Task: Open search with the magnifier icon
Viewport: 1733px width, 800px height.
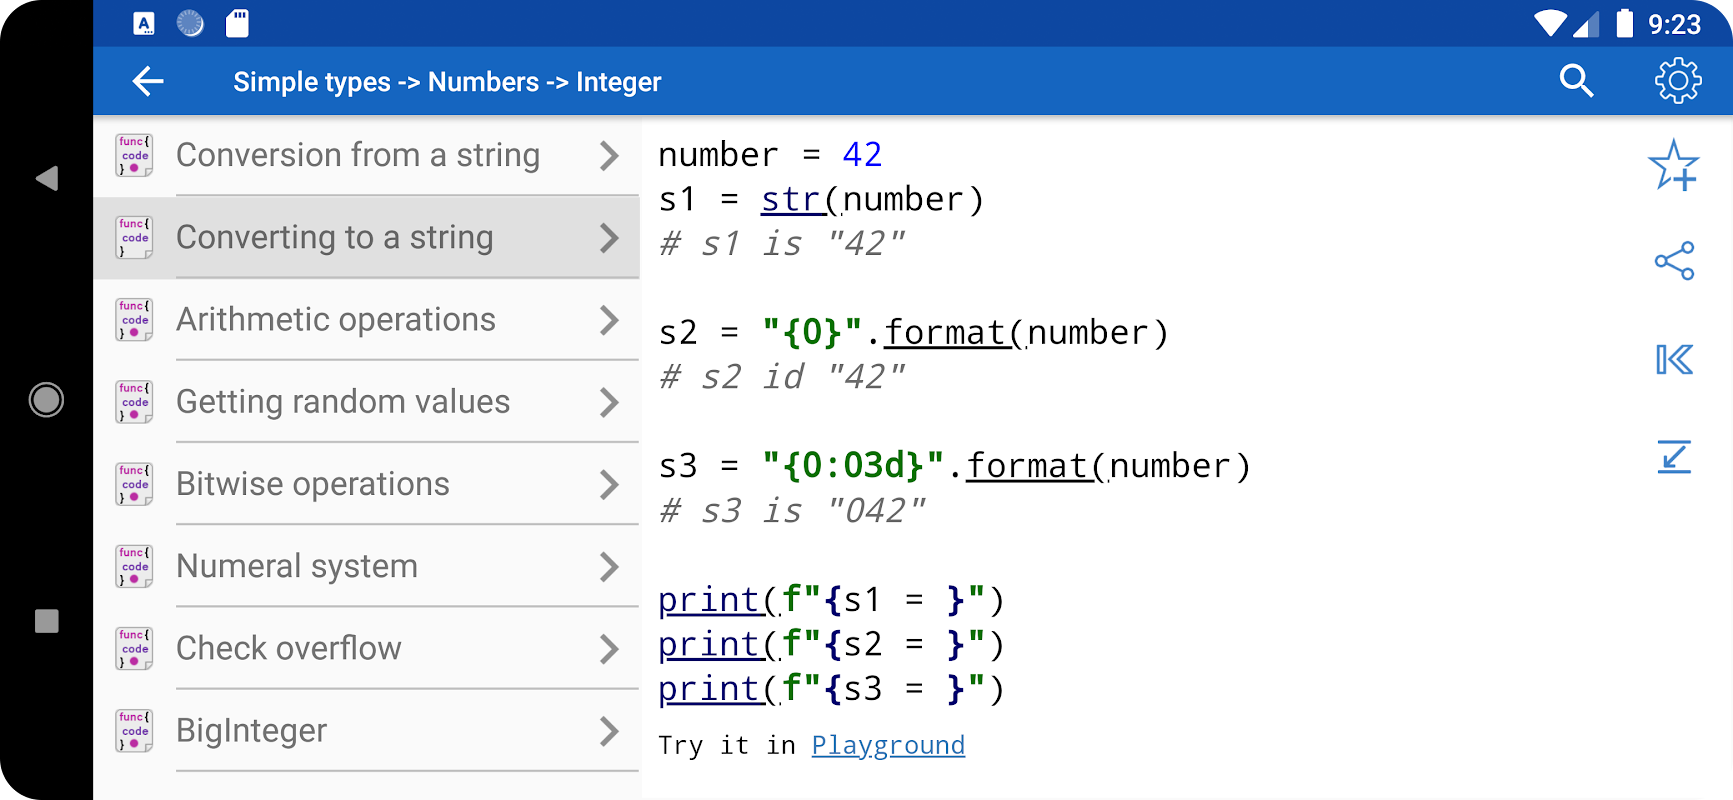Action: click(x=1576, y=81)
